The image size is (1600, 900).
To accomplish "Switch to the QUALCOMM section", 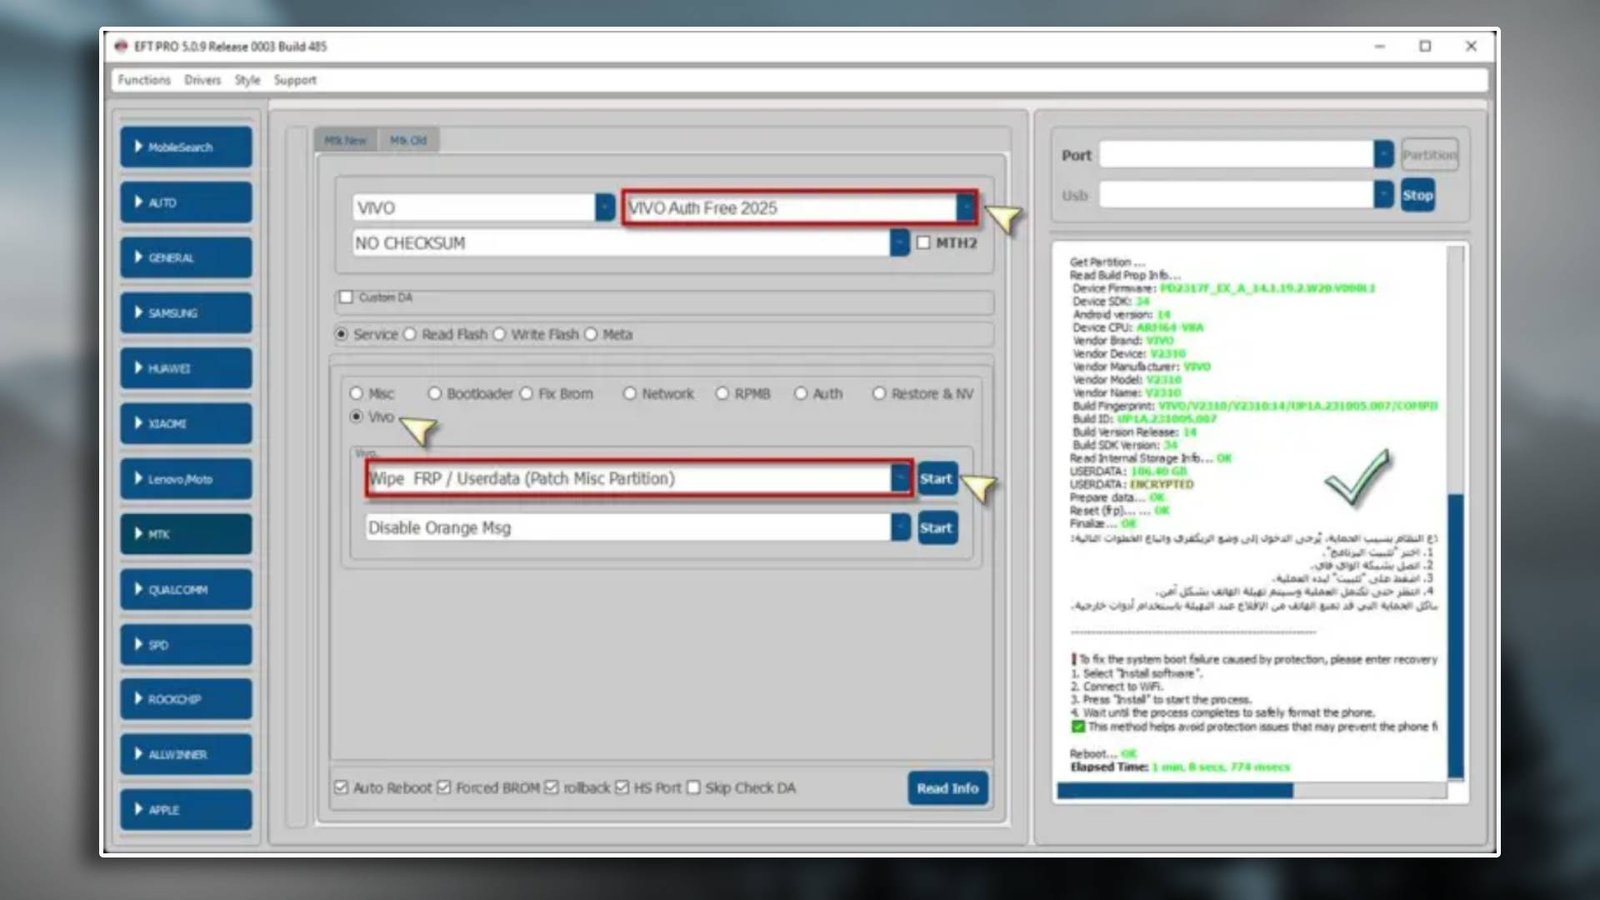I will click(185, 589).
